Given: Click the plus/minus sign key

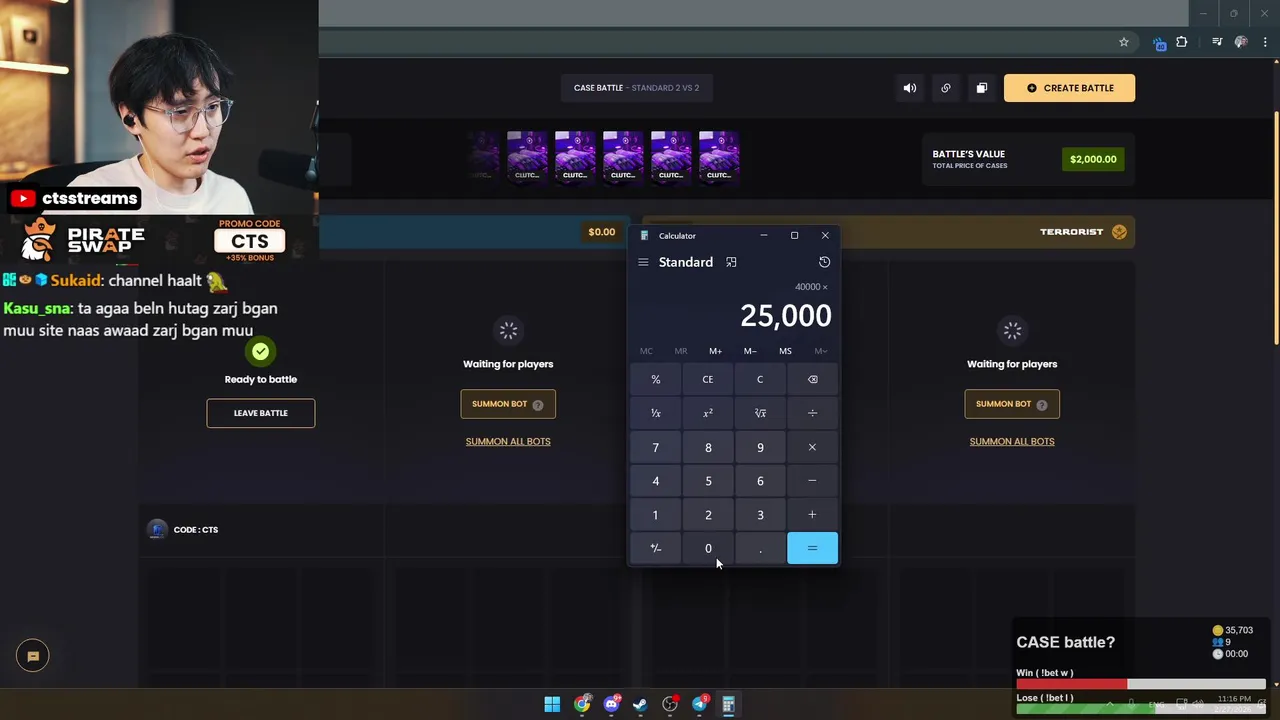Looking at the screenshot, I should tap(656, 548).
